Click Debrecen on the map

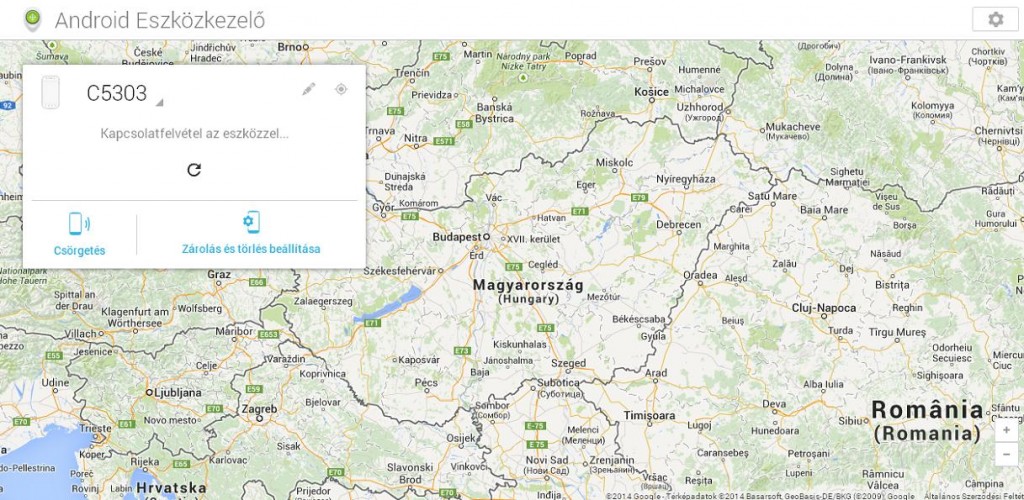(x=678, y=225)
